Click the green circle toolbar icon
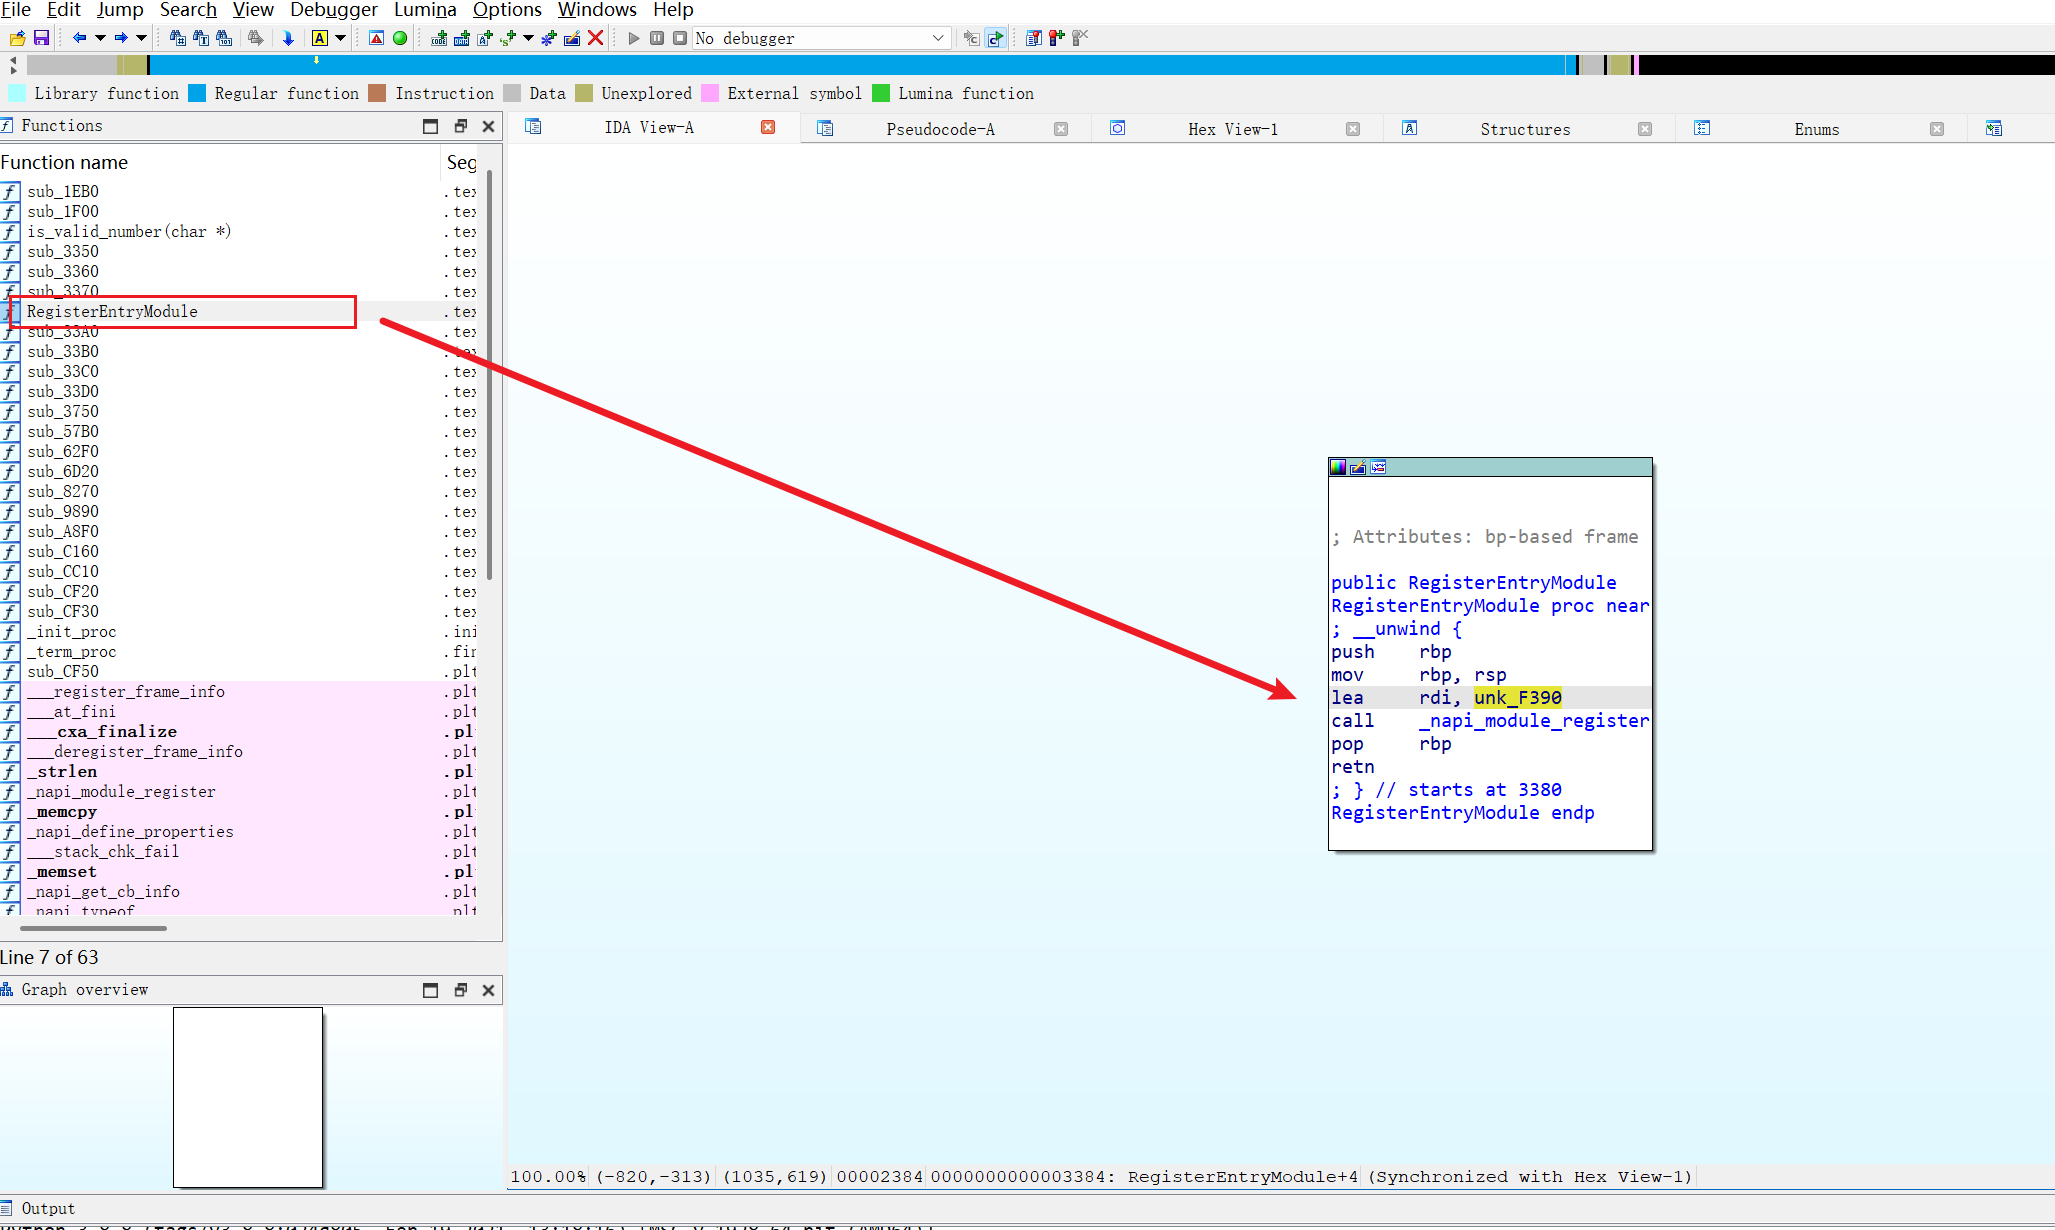 [400, 38]
